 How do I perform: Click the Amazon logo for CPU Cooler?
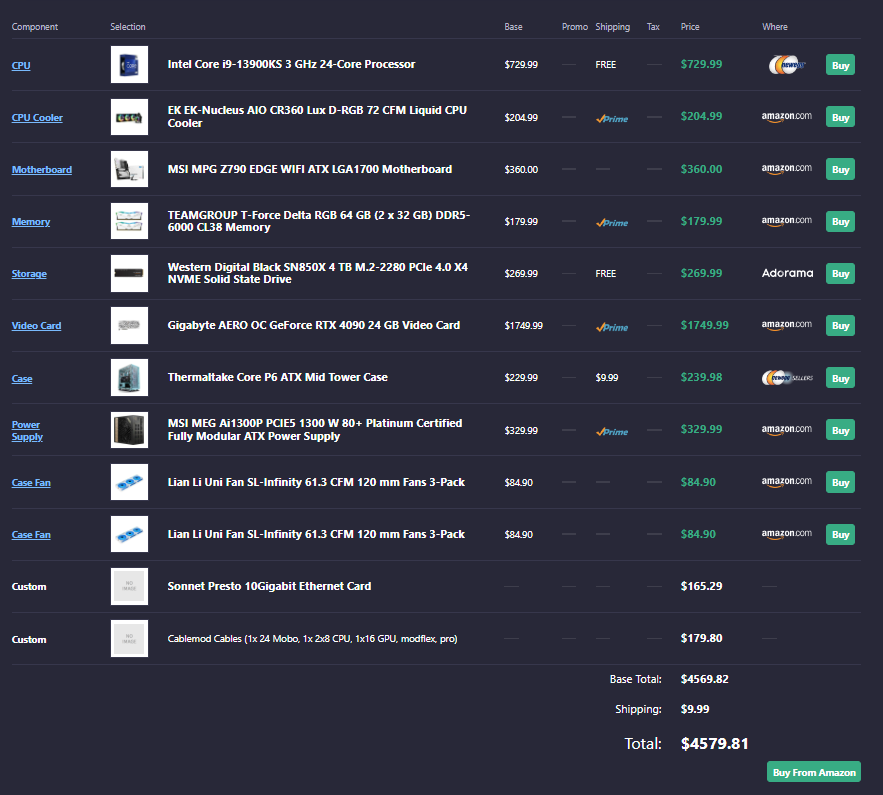click(787, 117)
